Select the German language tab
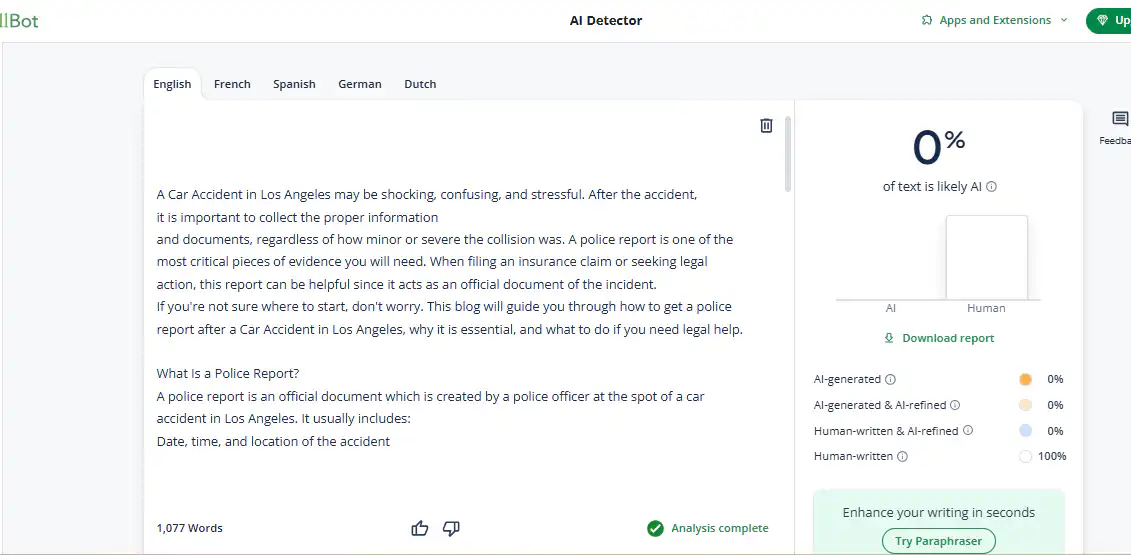Viewport: 1131px width, 555px height. [x=360, y=84]
